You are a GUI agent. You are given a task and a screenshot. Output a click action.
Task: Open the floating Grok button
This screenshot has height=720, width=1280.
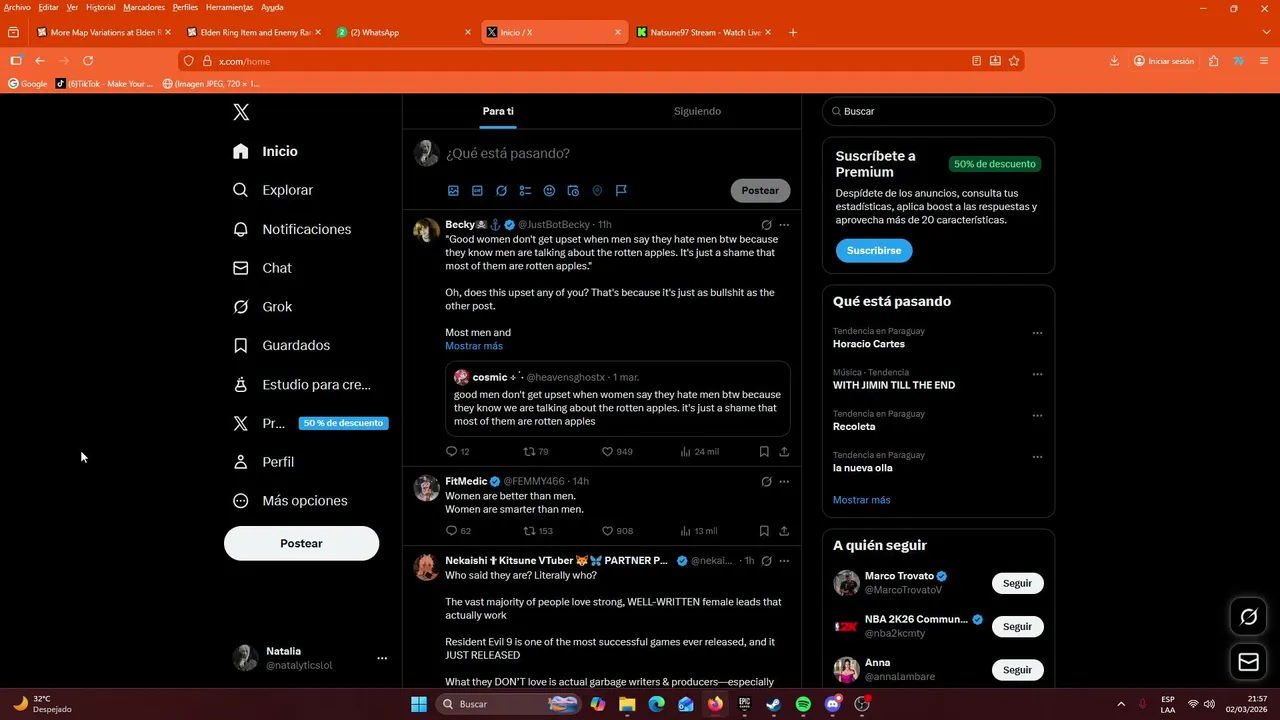pyautogui.click(x=1248, y=617)
